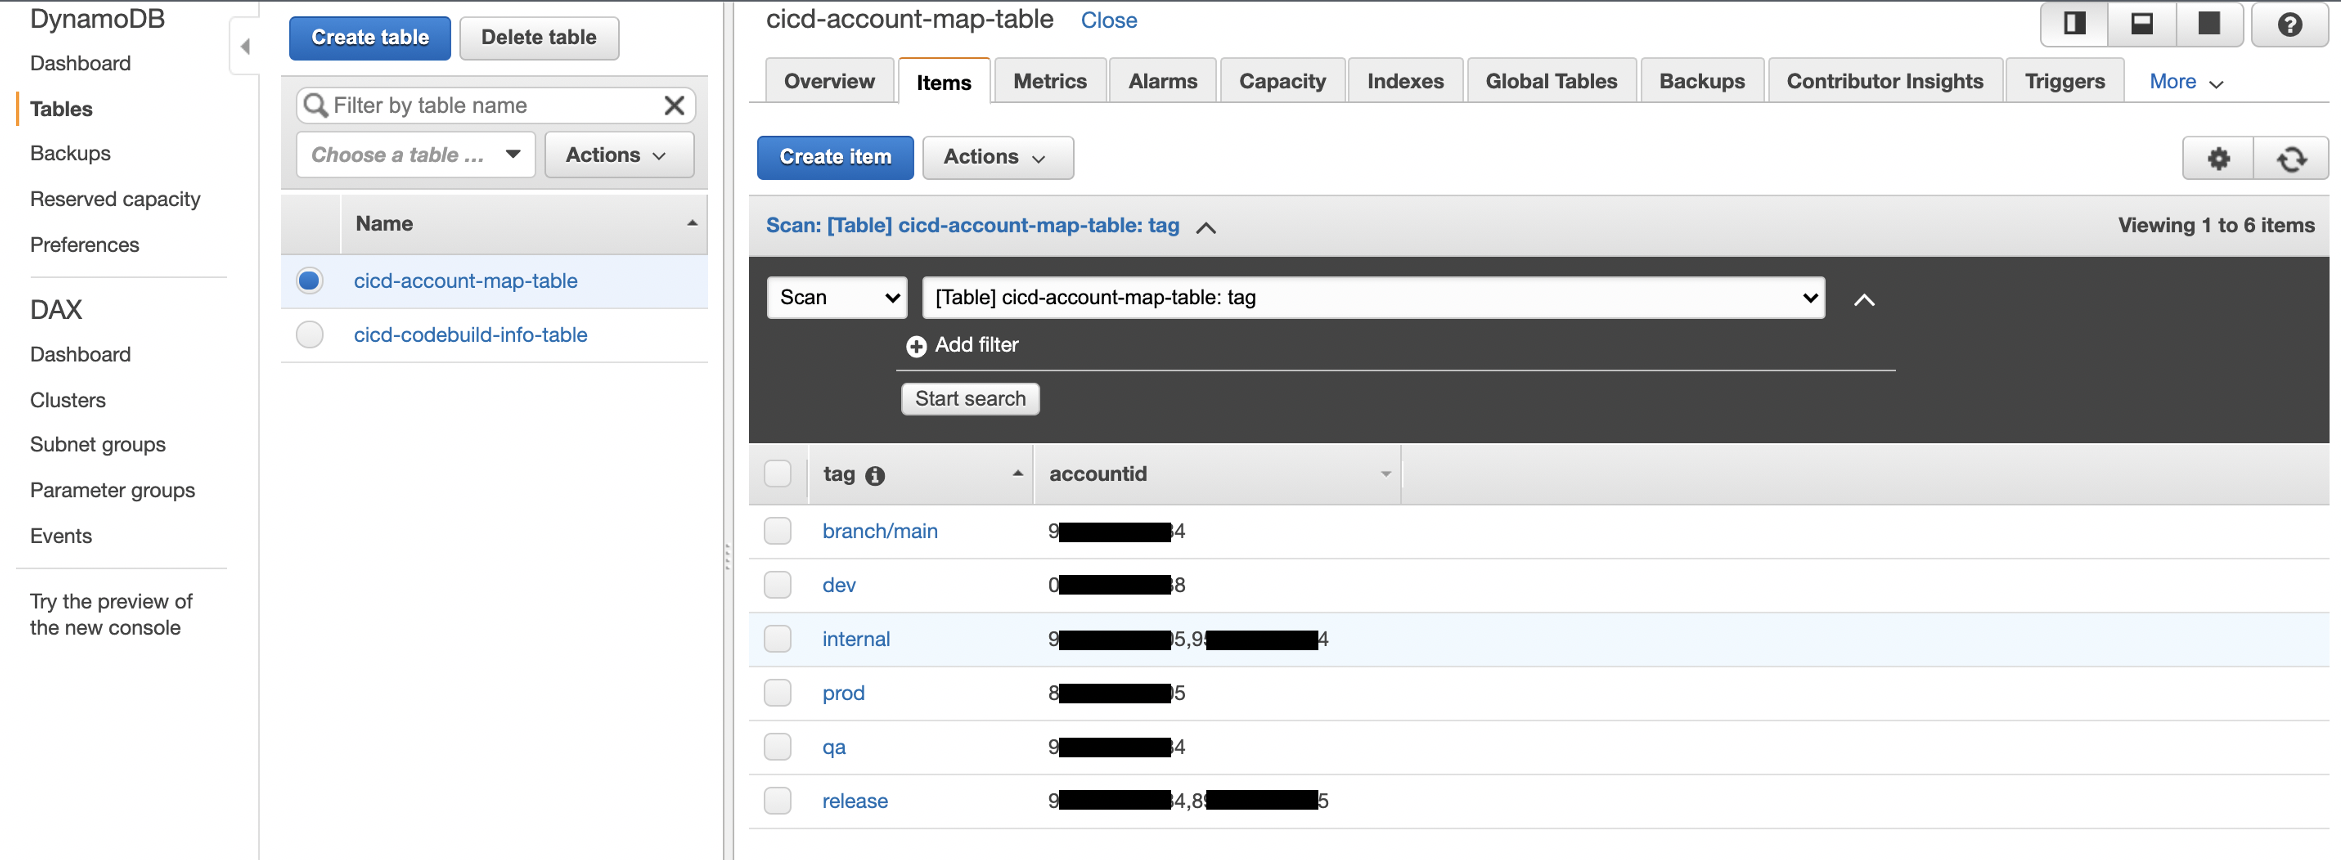
Task: Open the internal item link
Action: [856, 639]
